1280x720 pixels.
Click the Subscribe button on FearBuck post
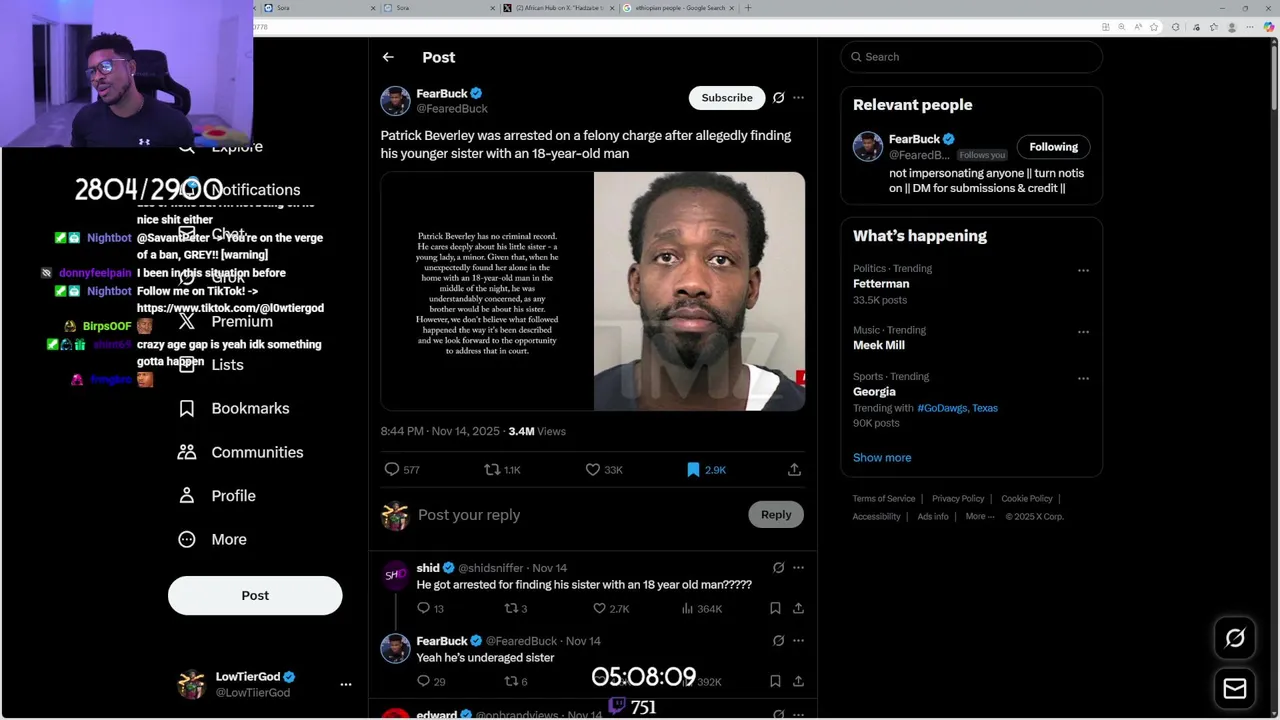[727, 98]
